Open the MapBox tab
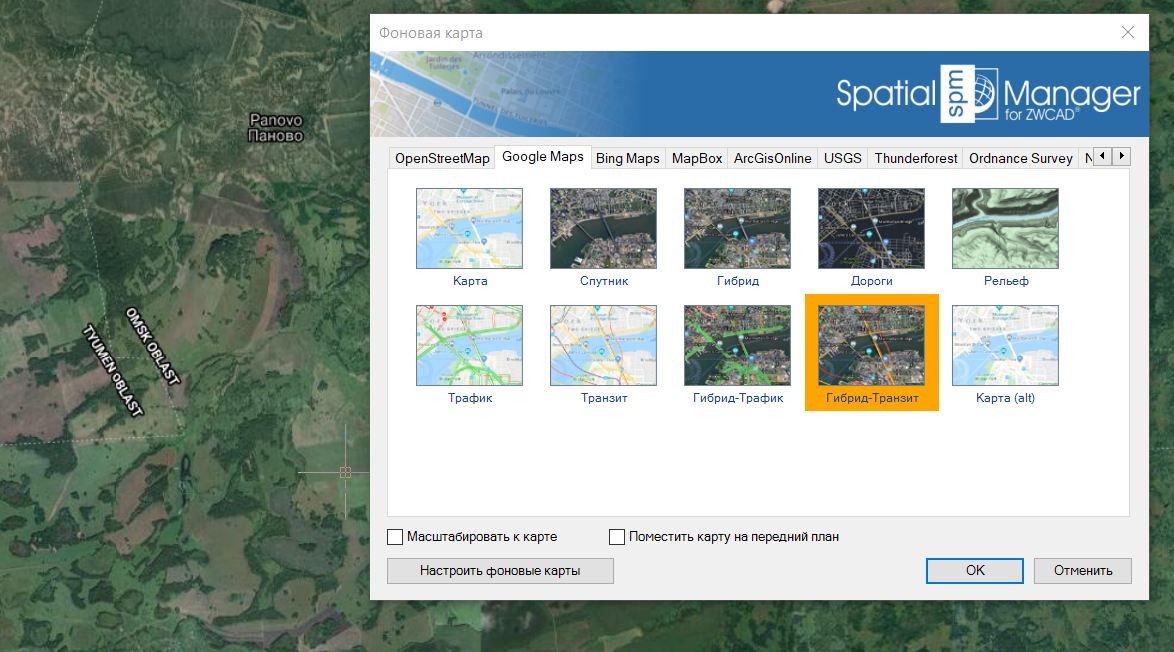 (696, 158)
